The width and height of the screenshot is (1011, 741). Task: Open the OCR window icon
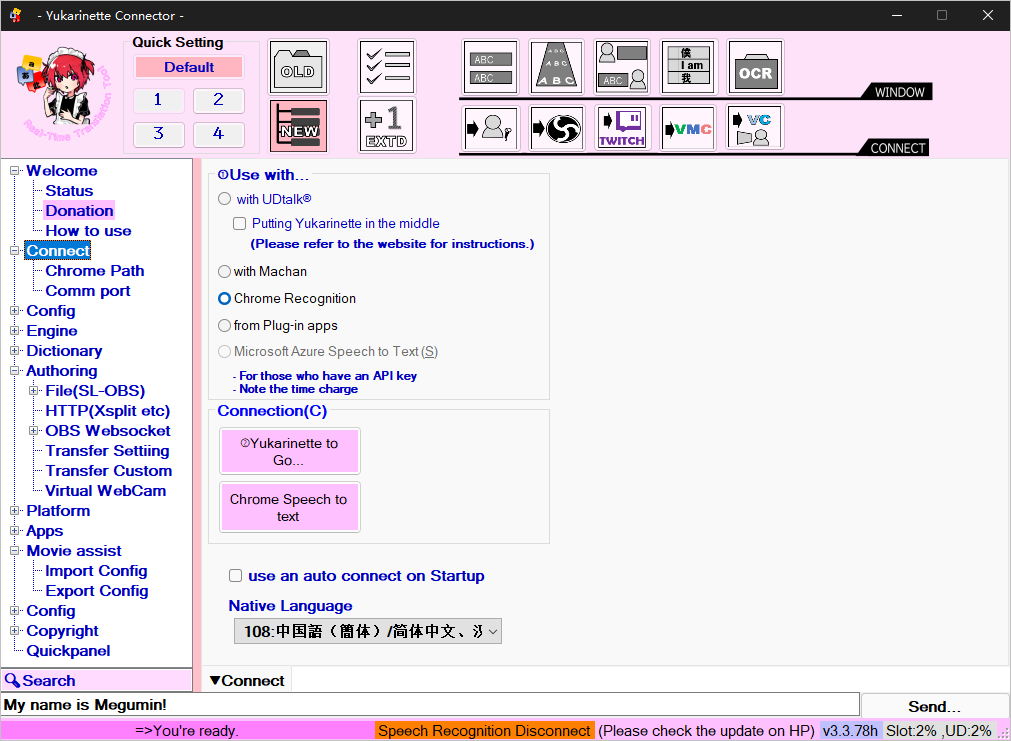click(755, 67)
